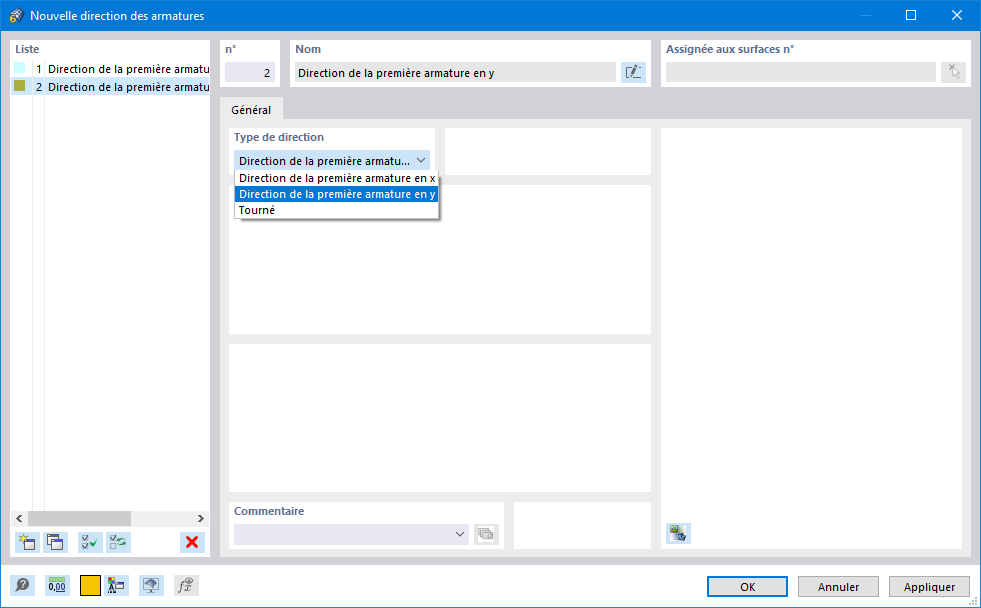
Task: Click the Nom input field
Action: 455,73
